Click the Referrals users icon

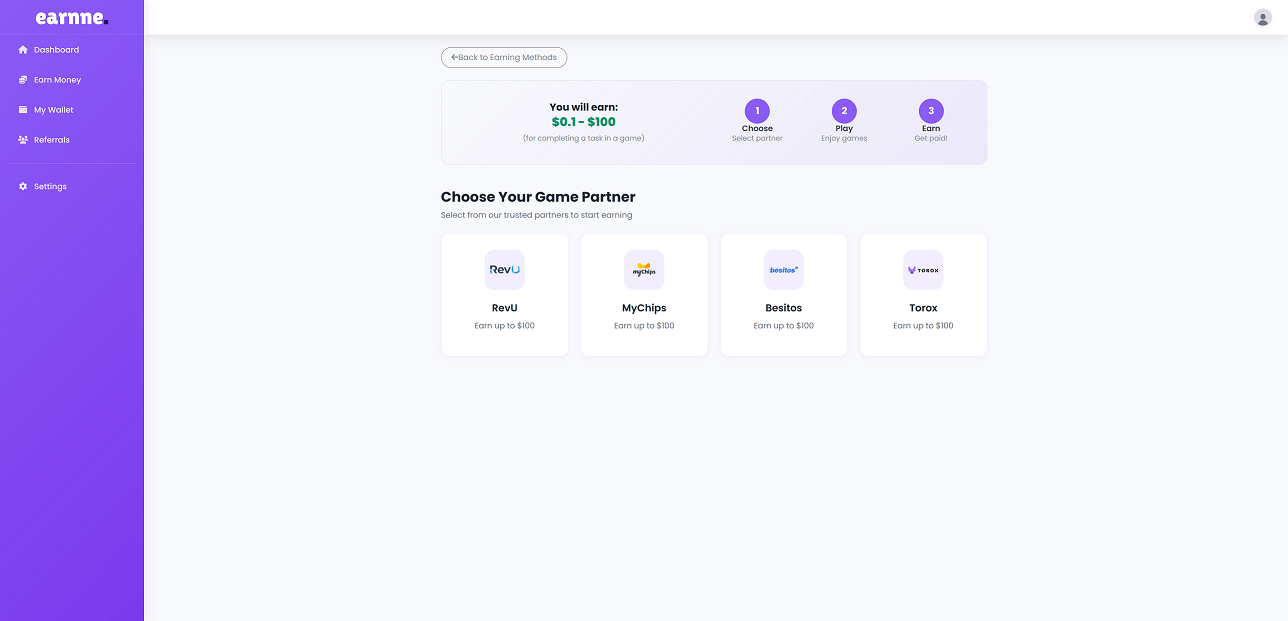pyautogui.click(x=21, y=139)
